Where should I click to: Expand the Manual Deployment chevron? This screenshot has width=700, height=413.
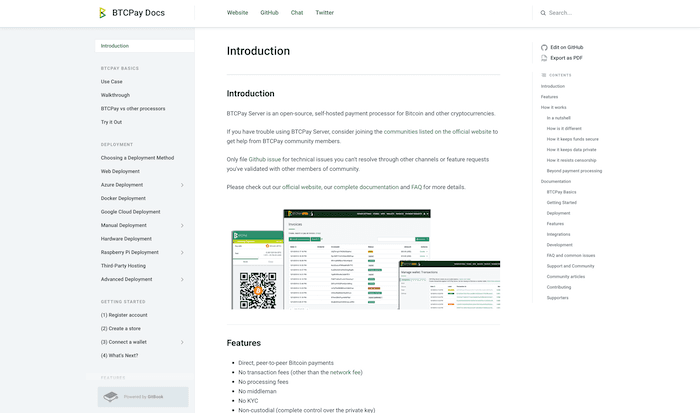click(182, 225)
